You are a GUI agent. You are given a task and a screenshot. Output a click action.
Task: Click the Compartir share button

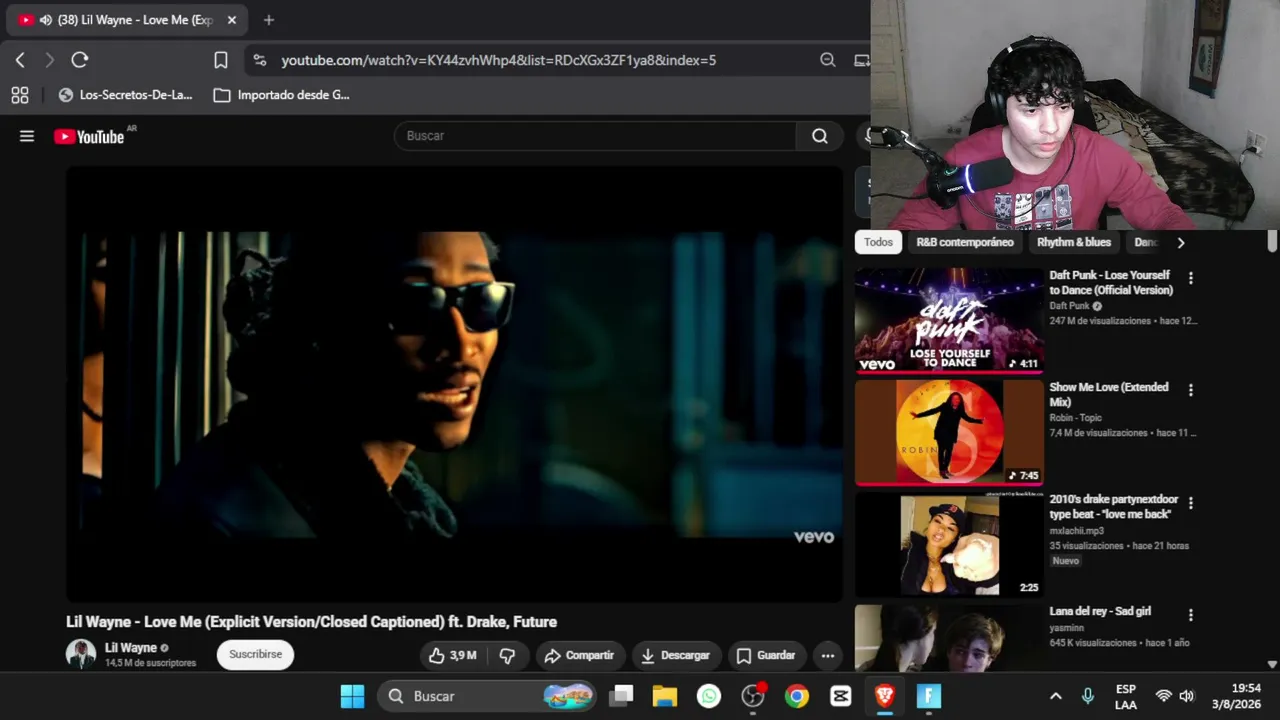[579, 656]
